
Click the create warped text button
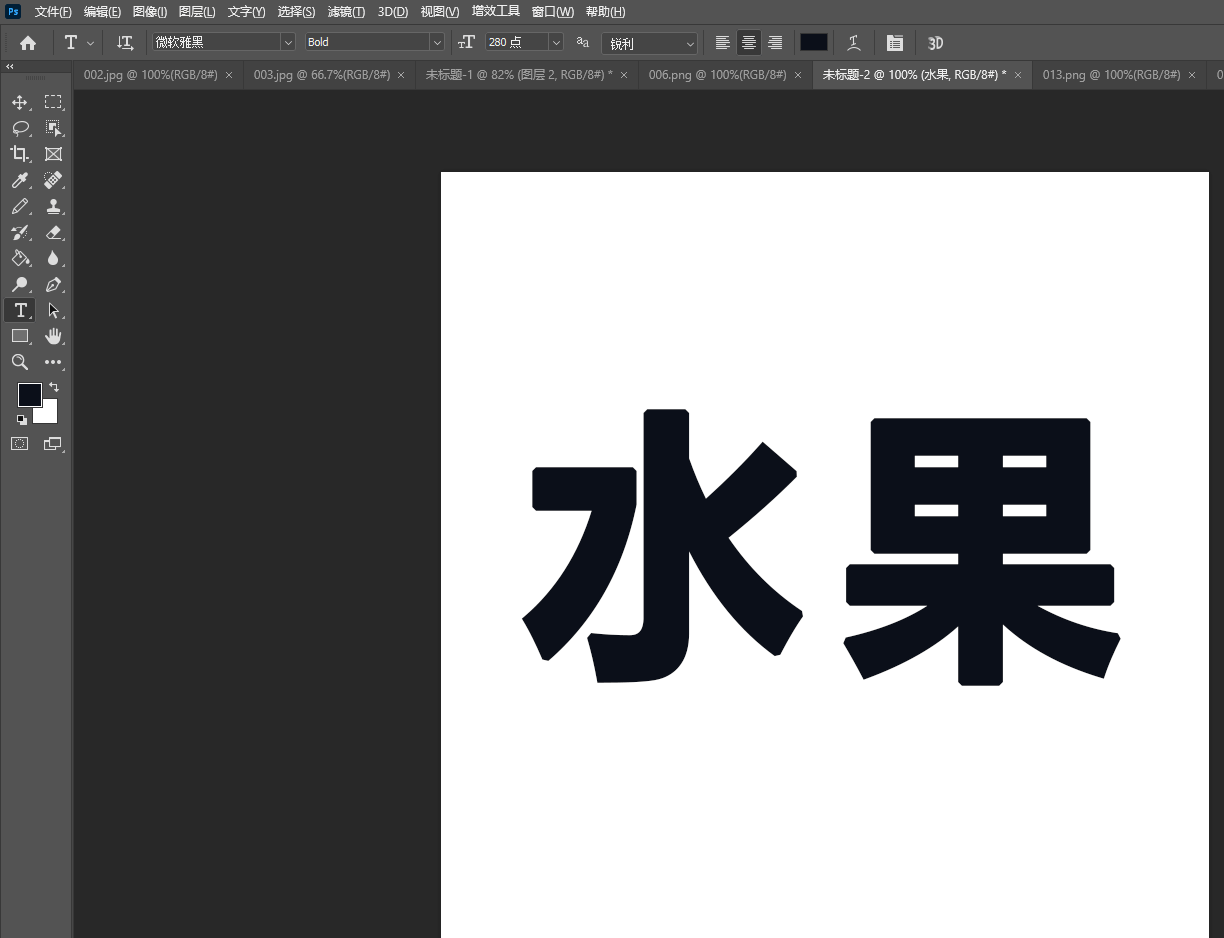tap(854, 43)
